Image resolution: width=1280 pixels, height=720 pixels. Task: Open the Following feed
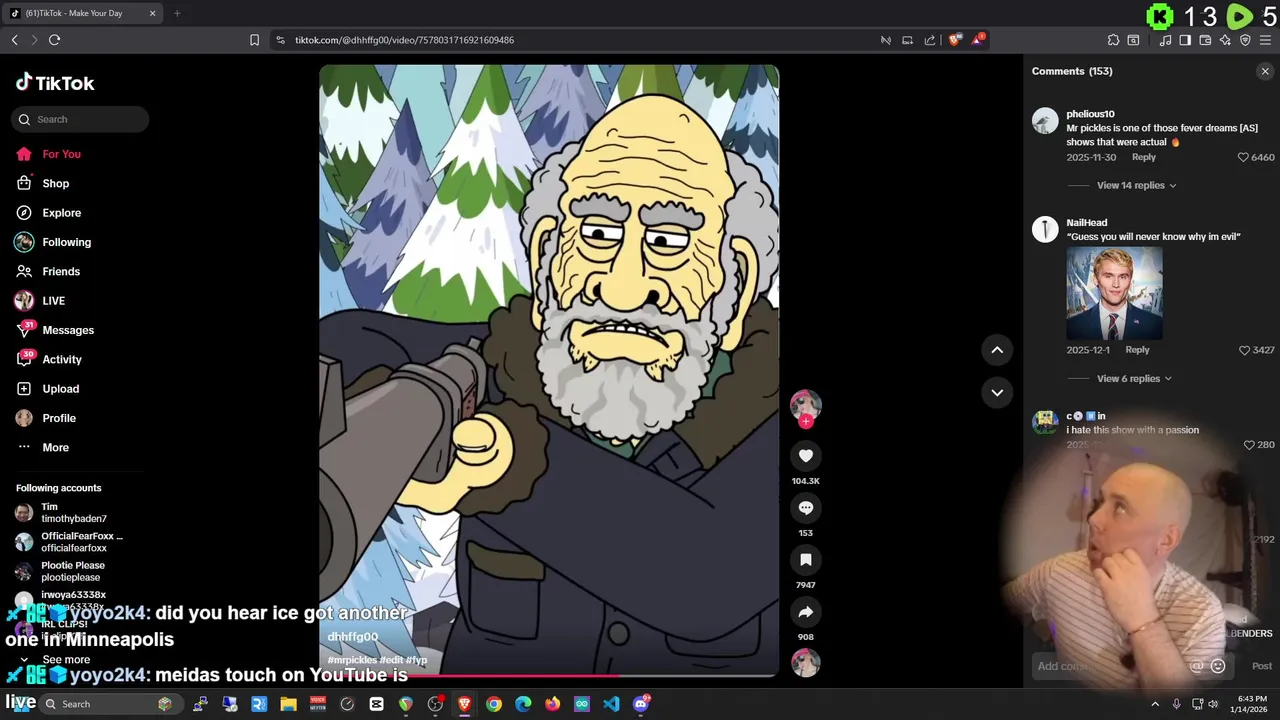(x=66, y=242)
